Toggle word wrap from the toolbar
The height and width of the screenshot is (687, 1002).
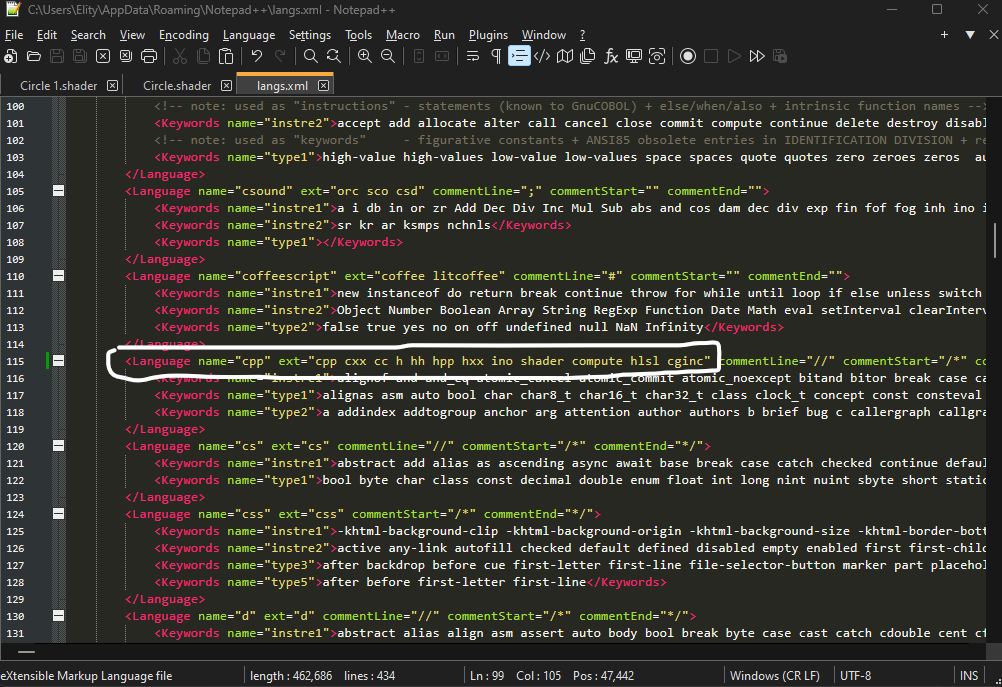coord(473,56)
